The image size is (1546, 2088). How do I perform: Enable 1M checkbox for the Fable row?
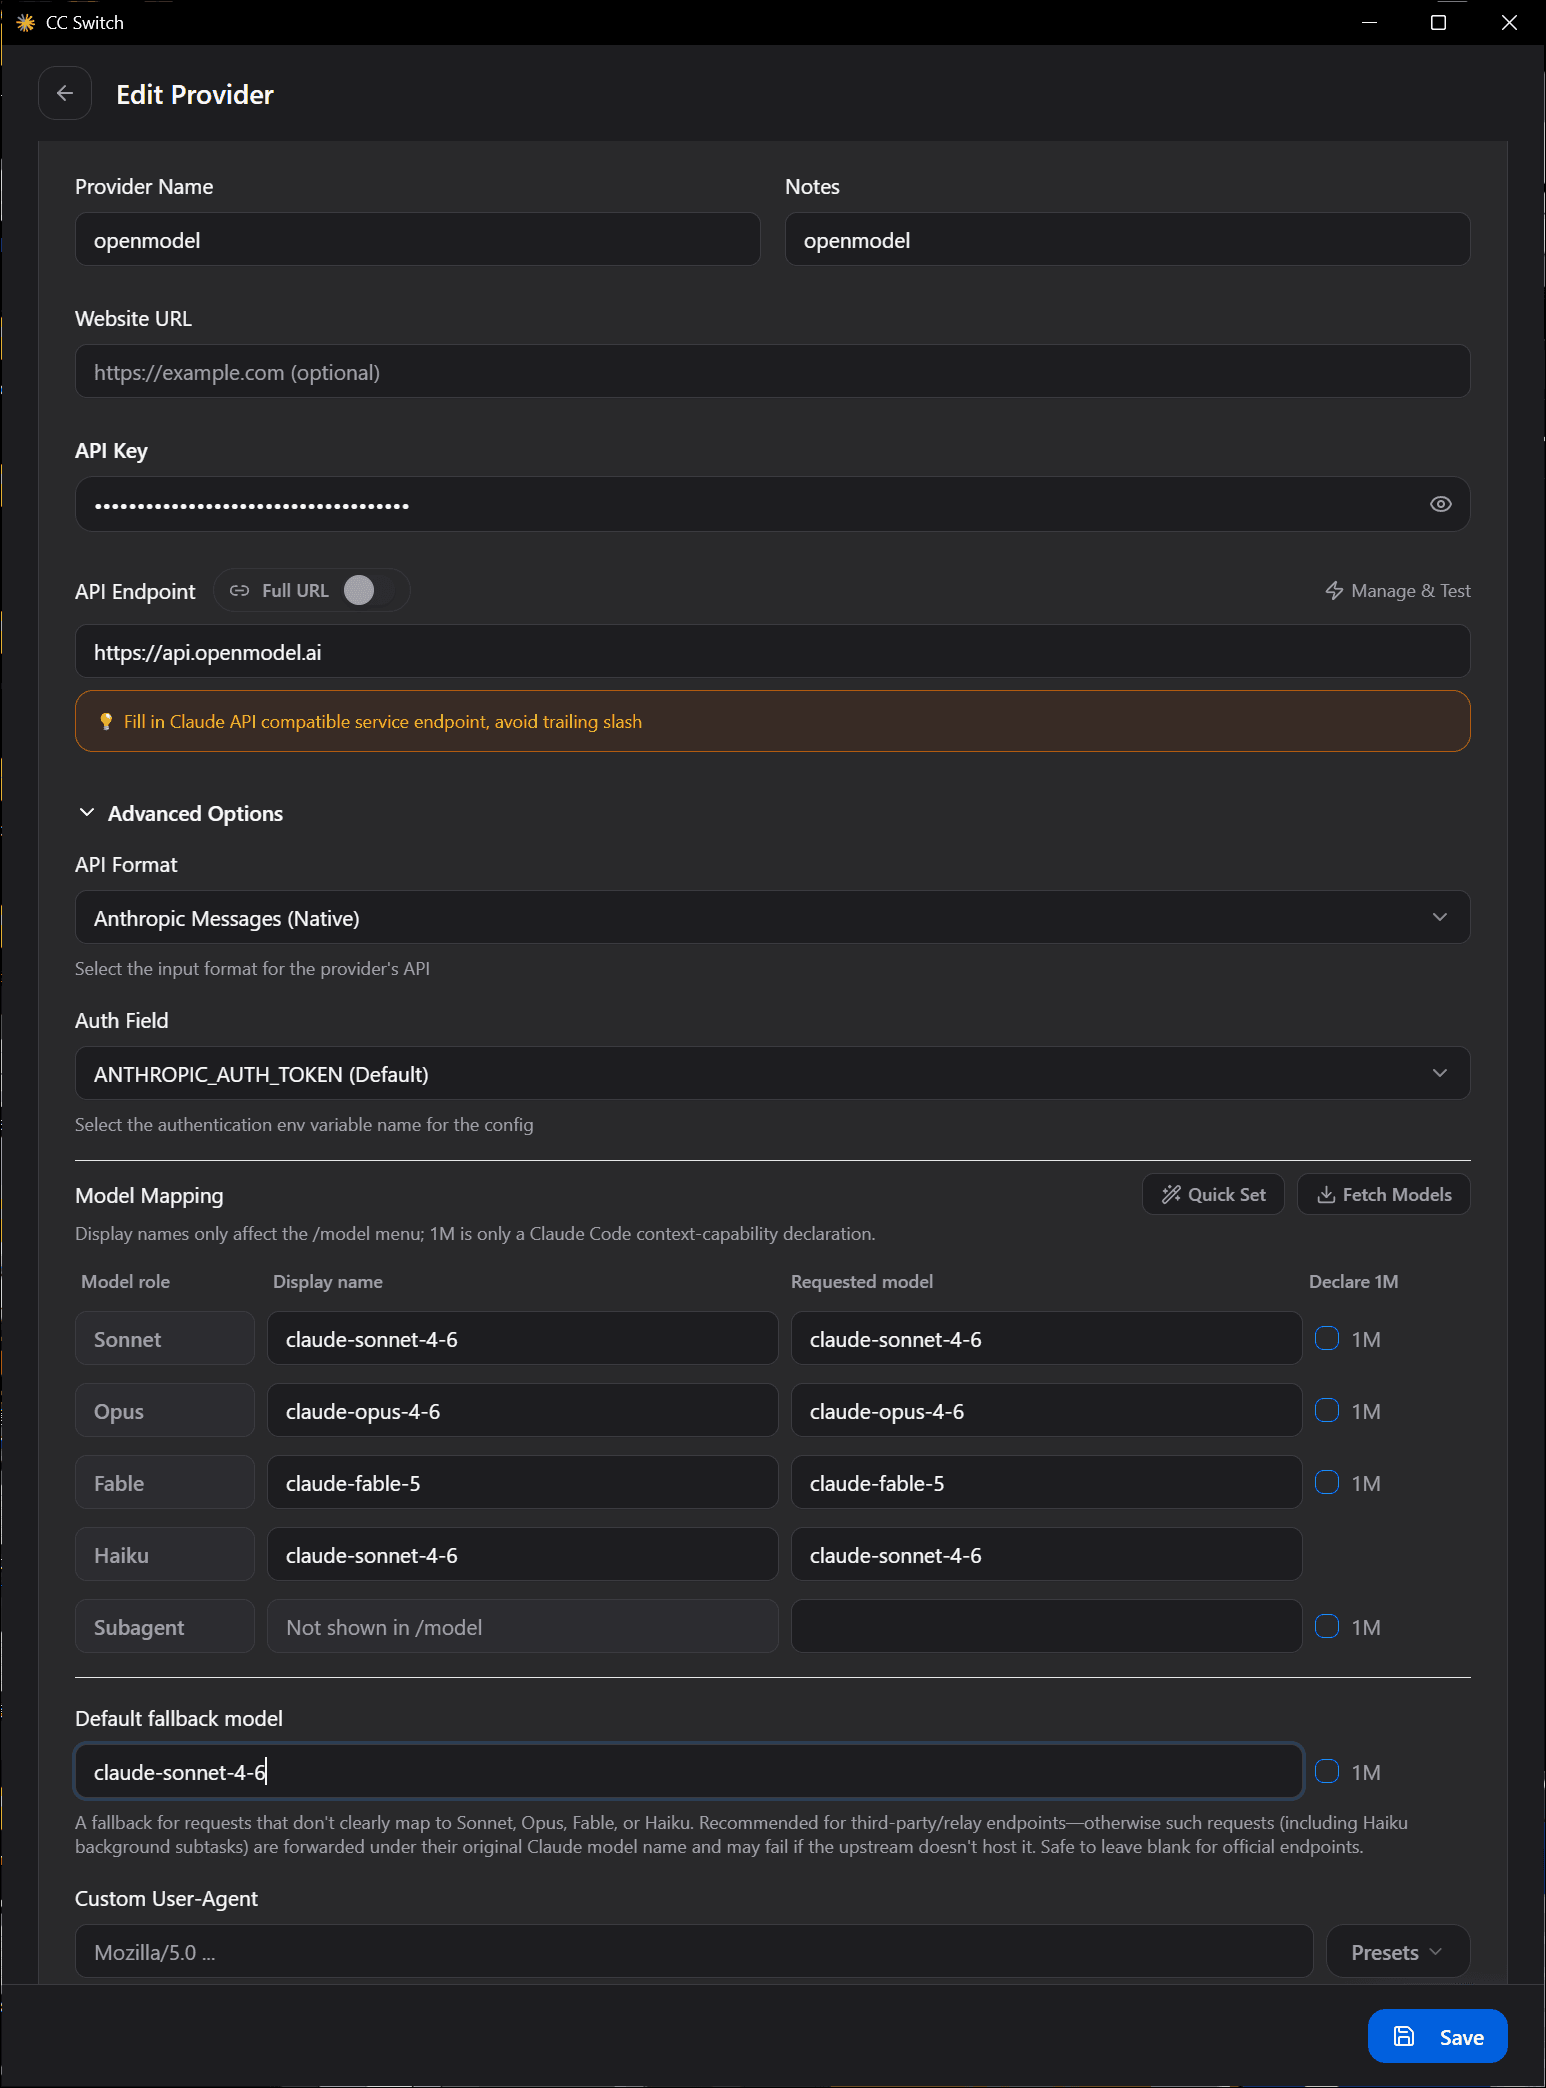[x=1327, y=1482]
